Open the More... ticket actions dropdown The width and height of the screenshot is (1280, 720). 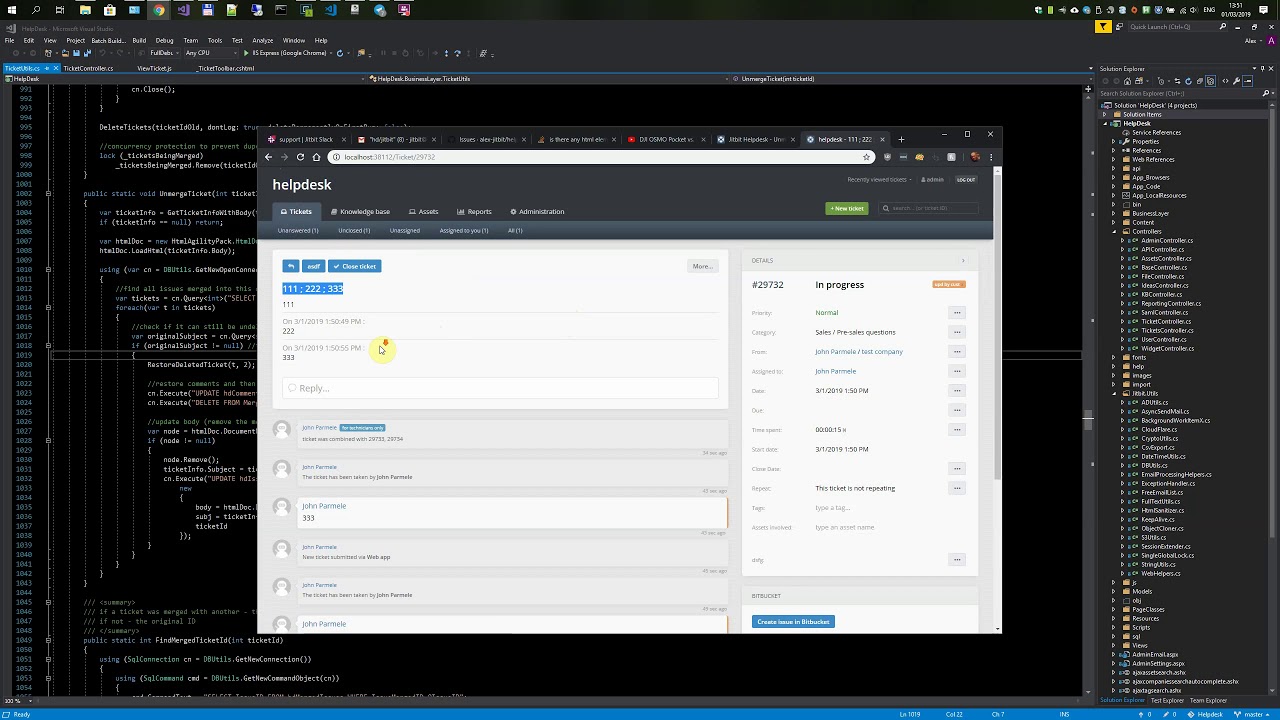click(x=702, y=266)
